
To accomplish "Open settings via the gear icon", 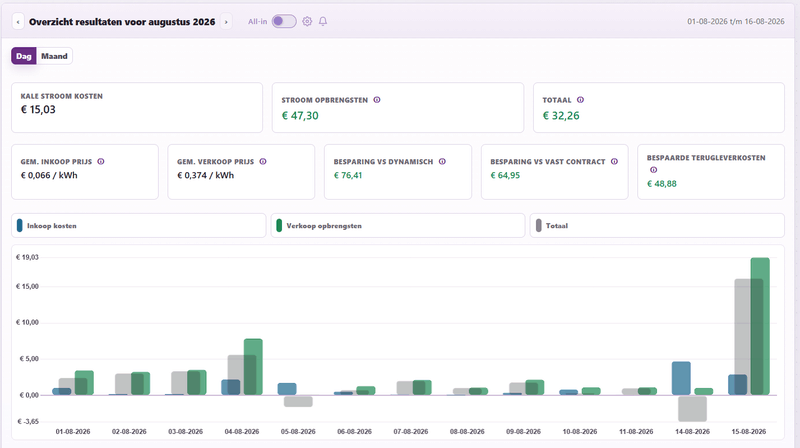I will click(307, 21).
